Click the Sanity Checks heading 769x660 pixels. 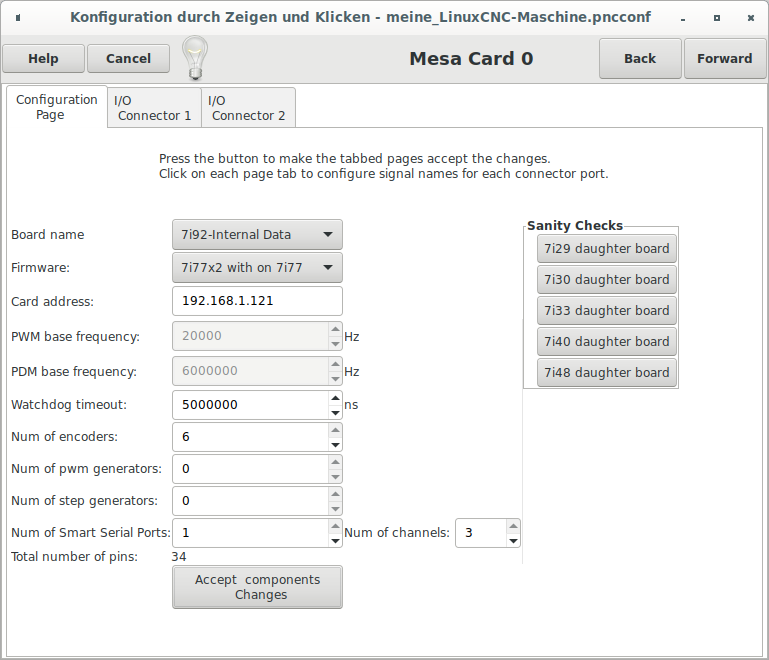[x=575, y=226]
